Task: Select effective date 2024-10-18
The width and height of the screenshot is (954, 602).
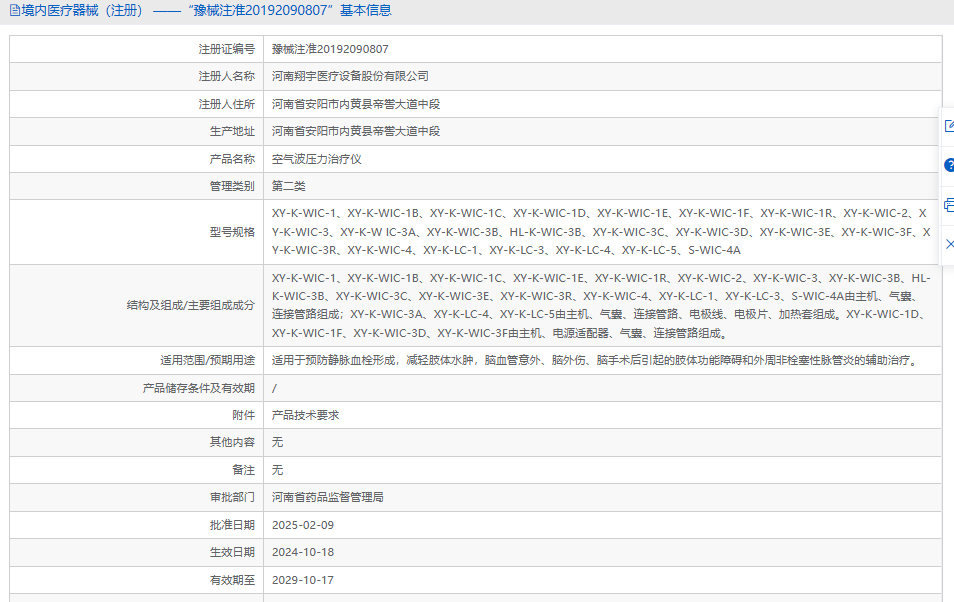Action: [x=303, y=552]
